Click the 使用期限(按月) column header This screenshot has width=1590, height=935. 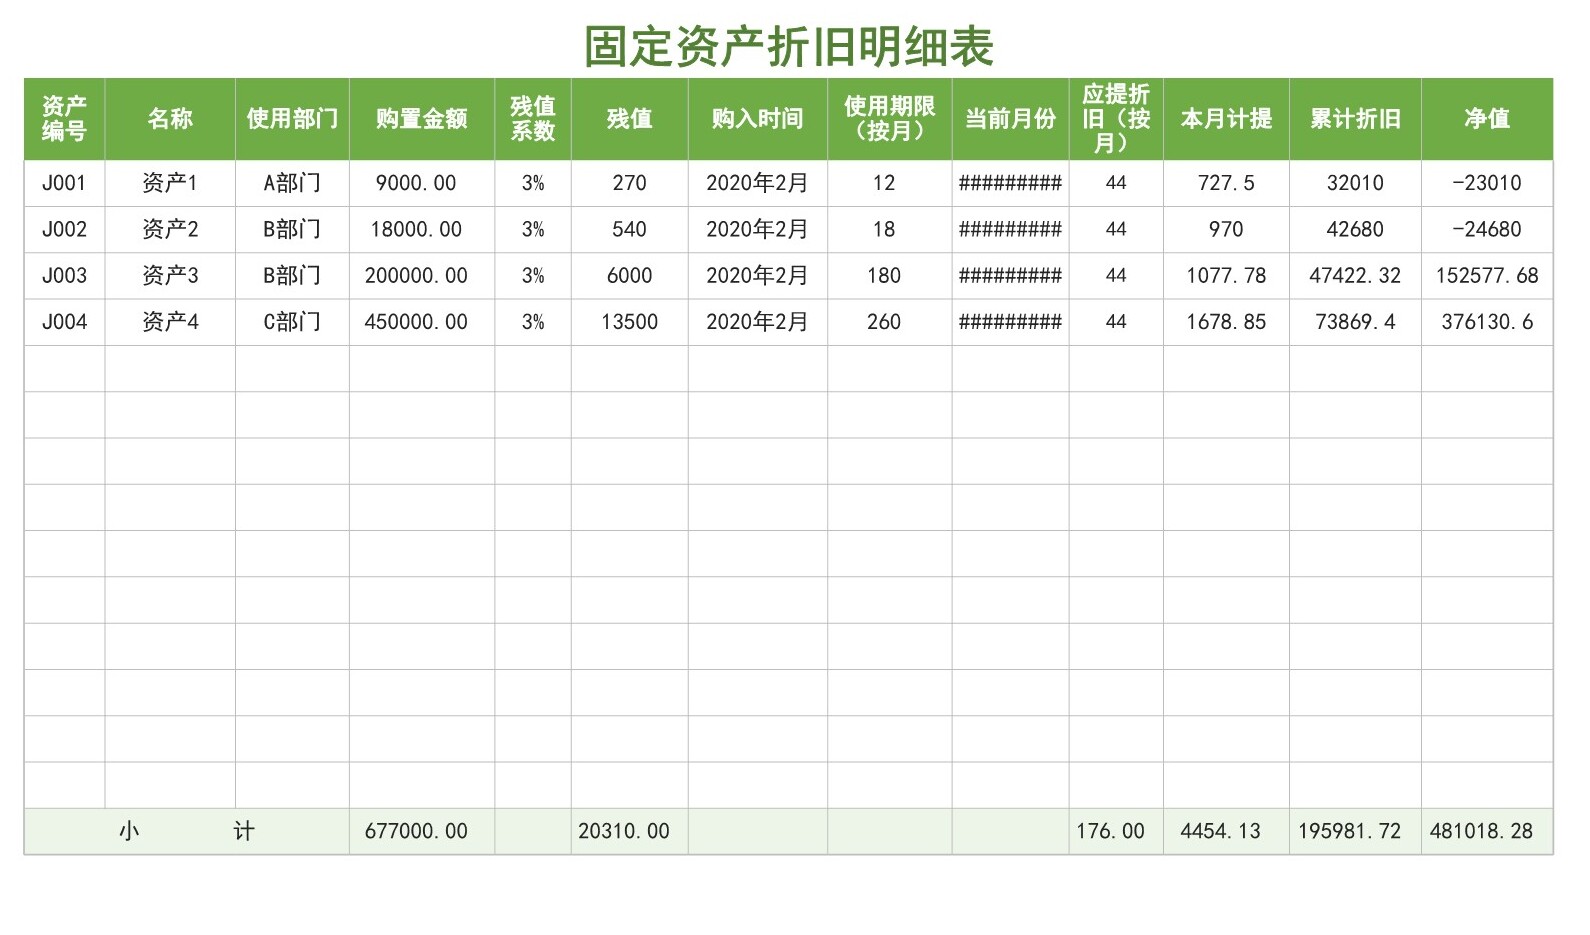coord(889,119)
